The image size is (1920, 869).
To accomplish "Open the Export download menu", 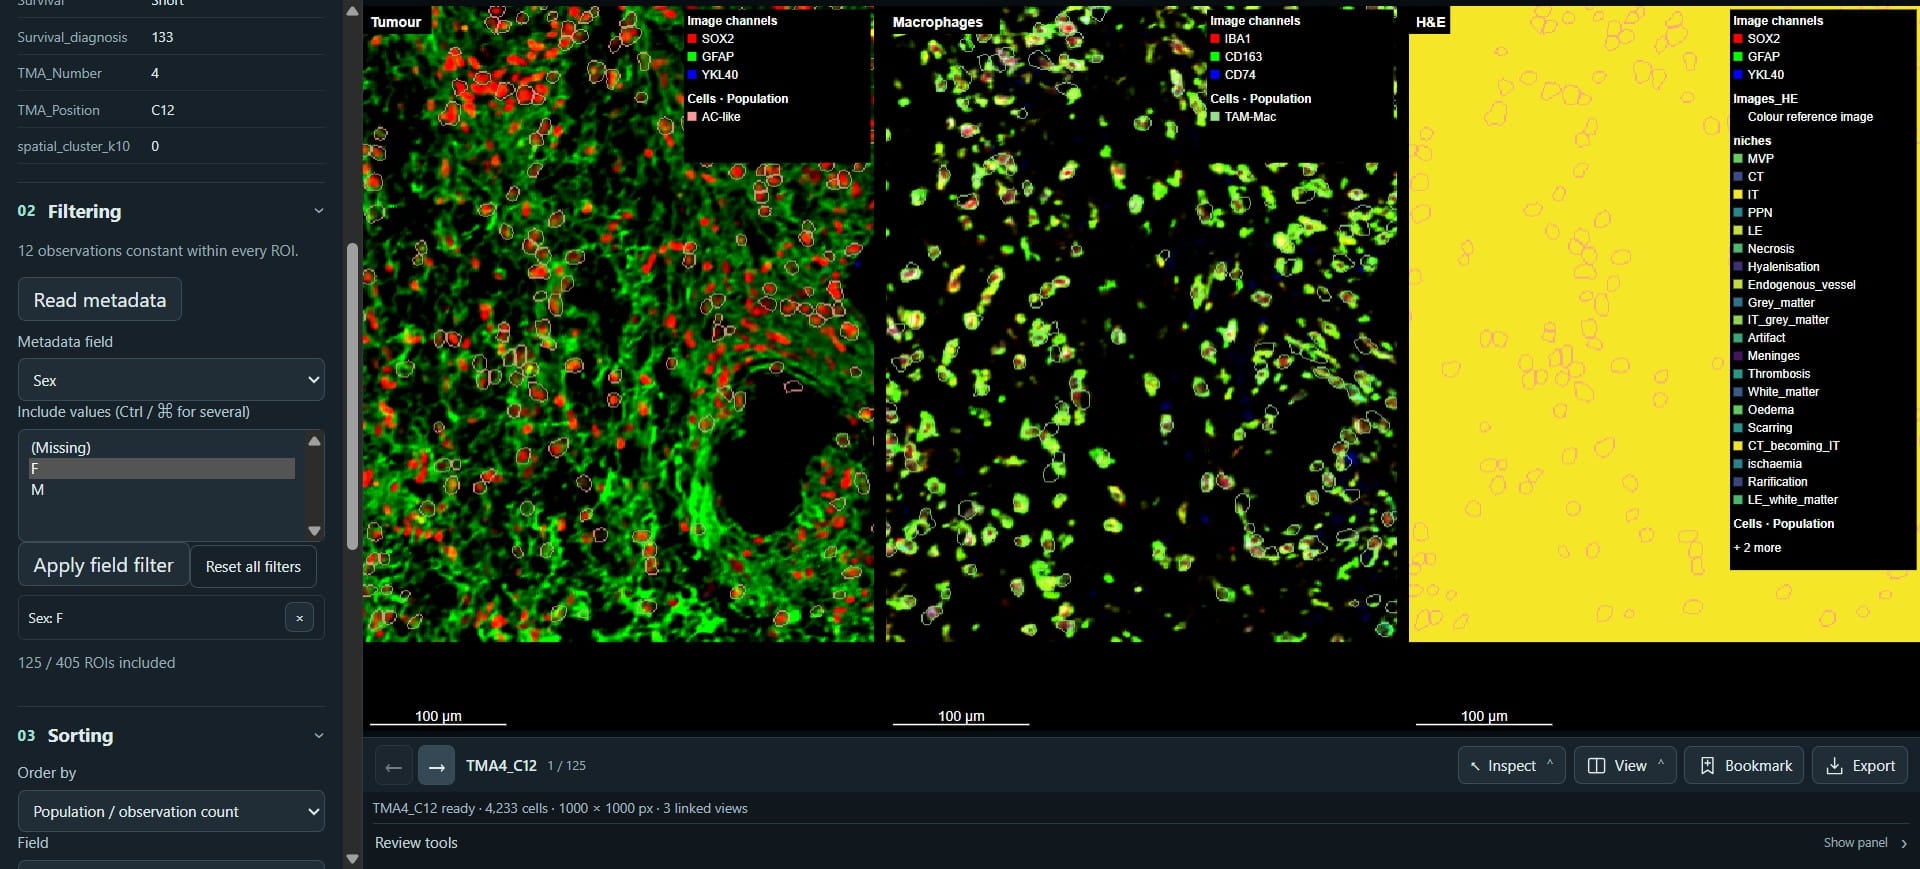I will tap(1860, 766).
